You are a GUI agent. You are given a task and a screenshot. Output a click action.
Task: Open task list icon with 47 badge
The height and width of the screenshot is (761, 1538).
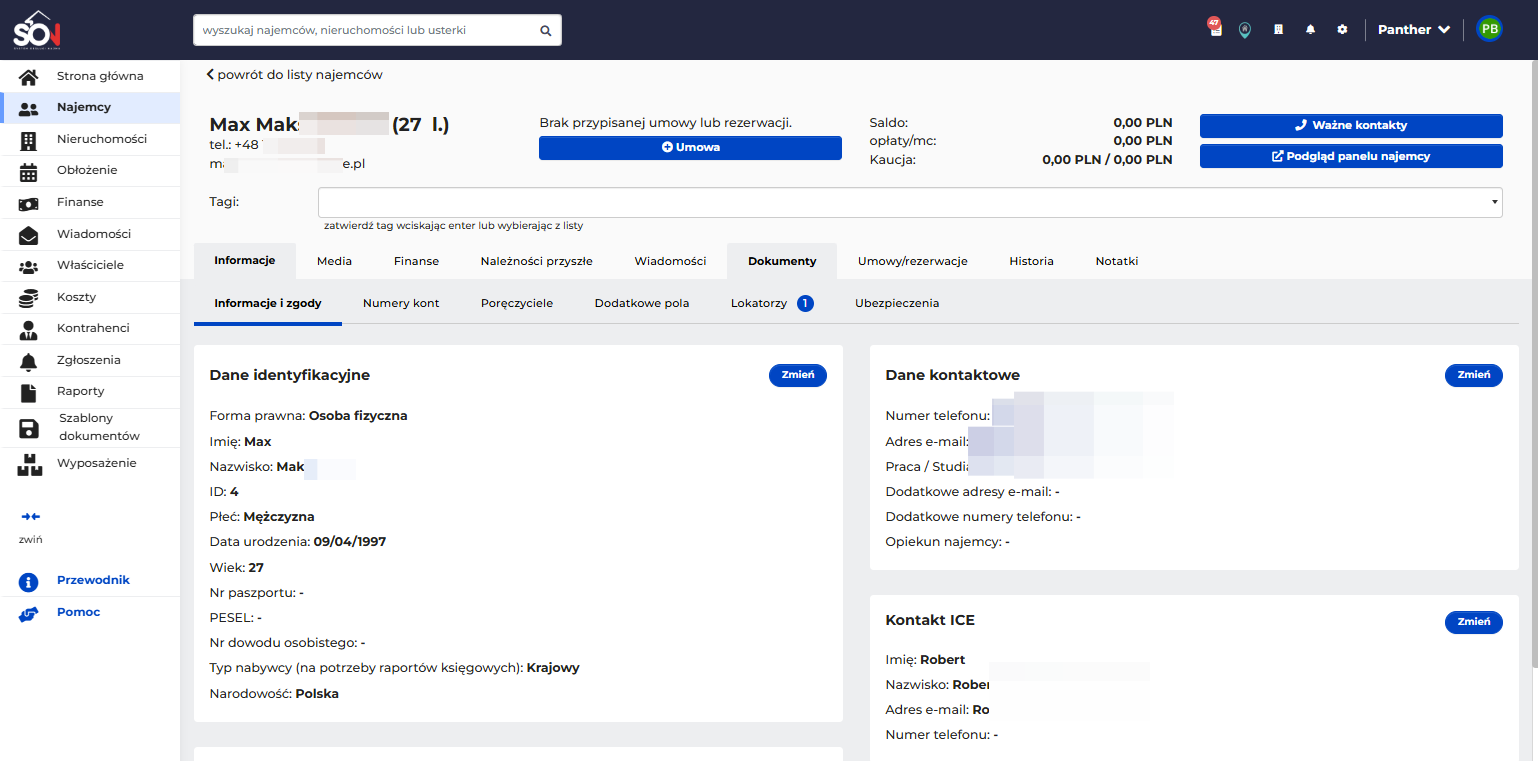[1215, 28]
